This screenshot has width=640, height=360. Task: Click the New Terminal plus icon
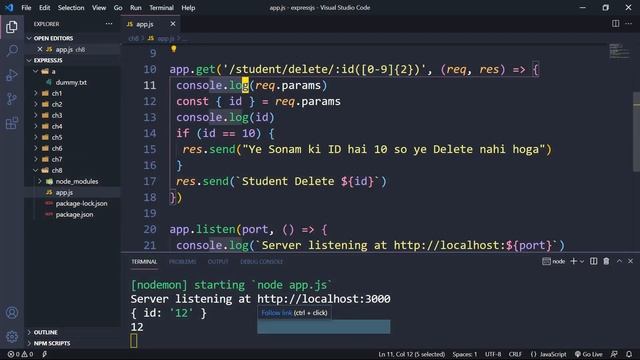tap(573, 261)
